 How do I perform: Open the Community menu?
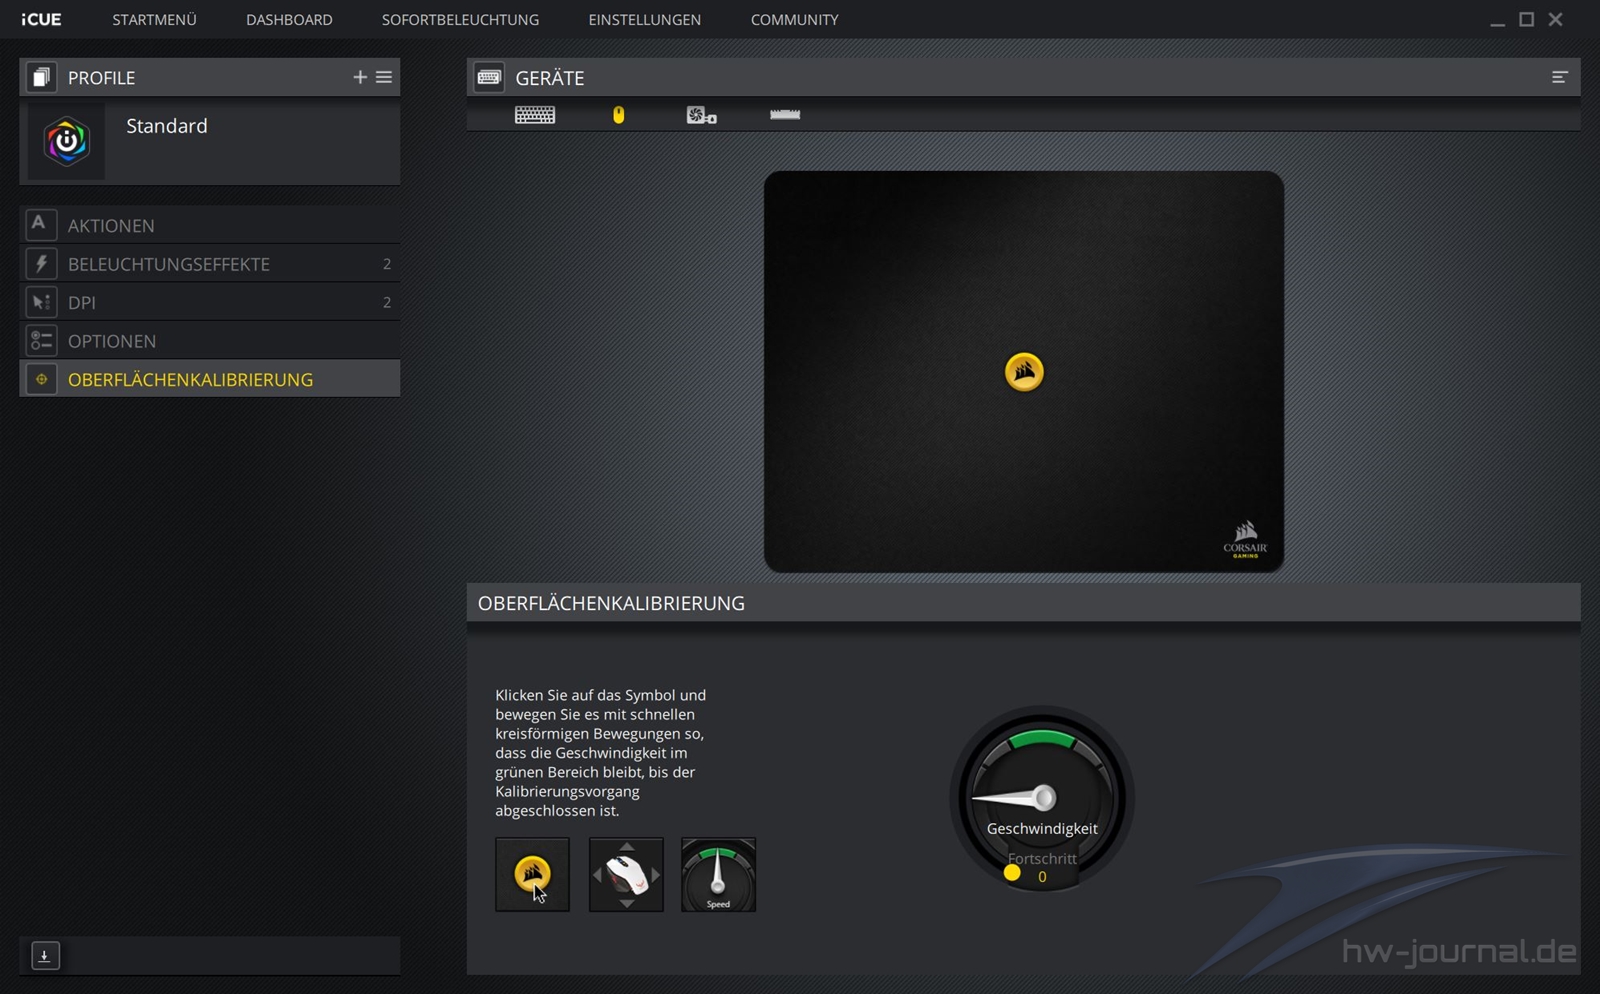click(794, 20)
